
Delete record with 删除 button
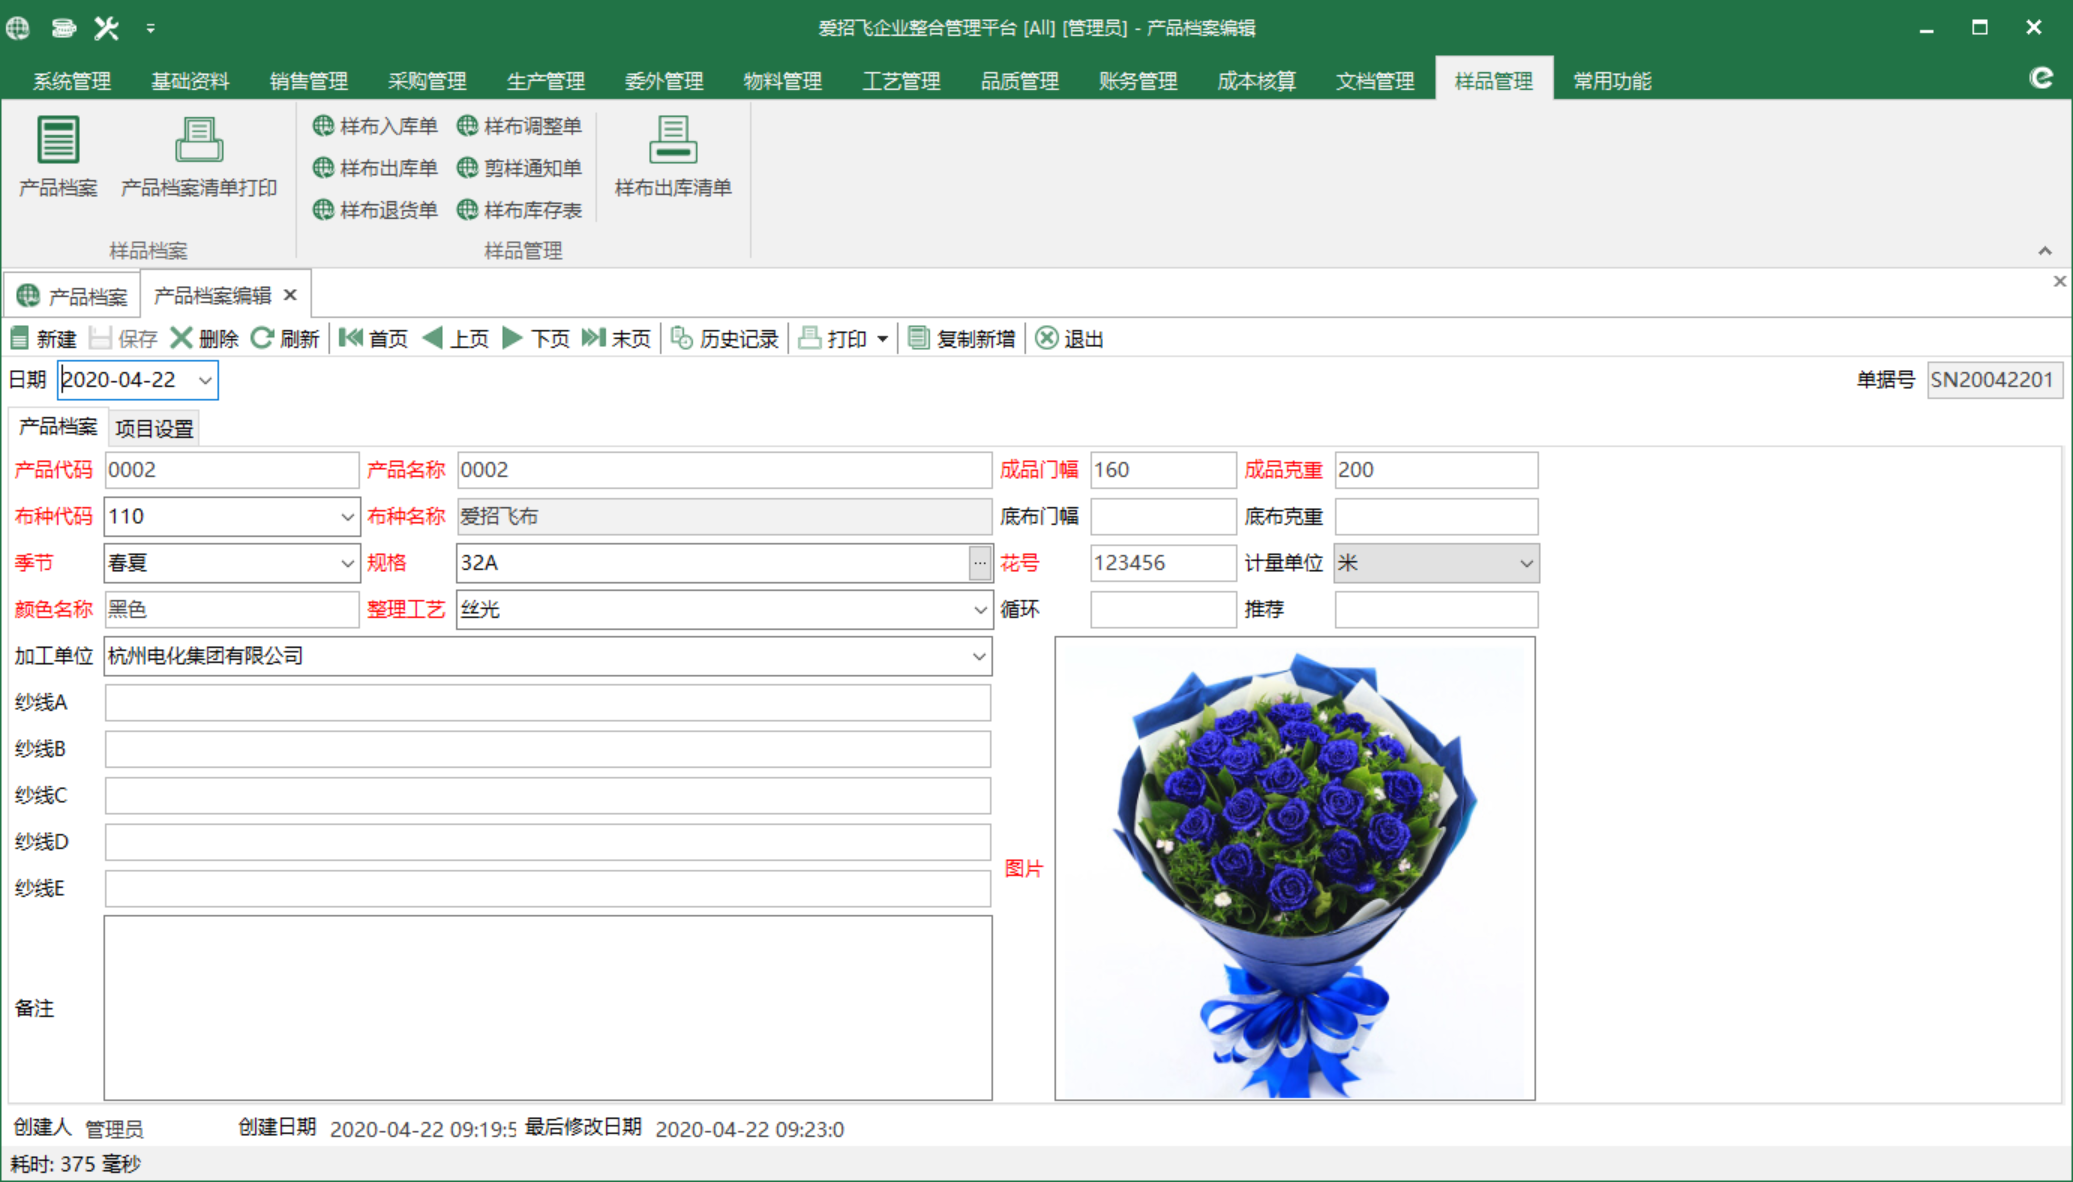point(204,339)
